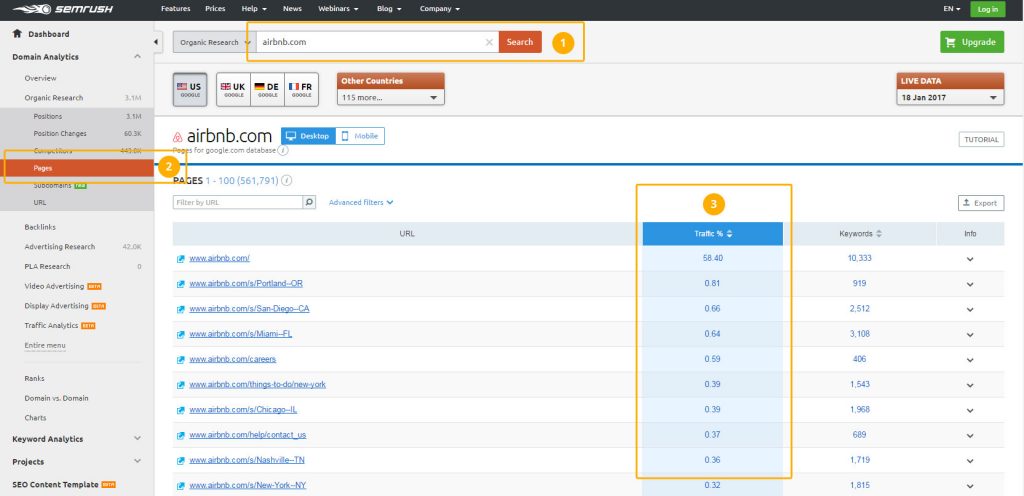1024x496 pixels.
Task: Open SEO Content Template in the sidebar
Action: [x=55, y=484]
